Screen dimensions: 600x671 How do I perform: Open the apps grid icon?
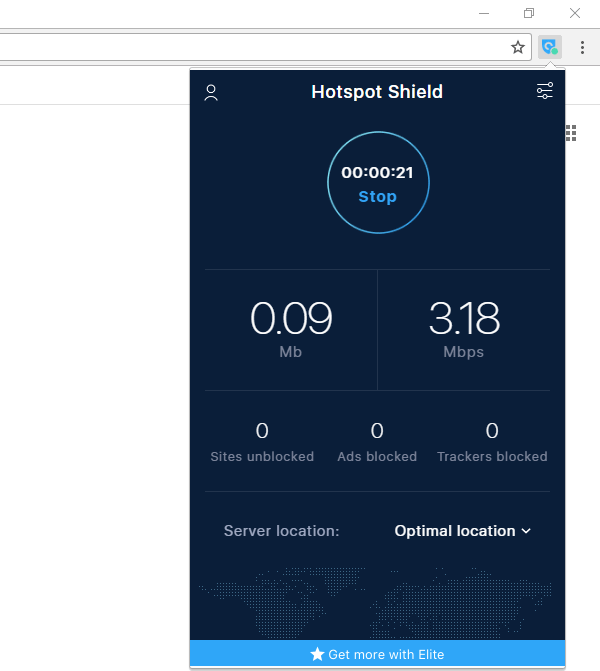click(571, 133)
